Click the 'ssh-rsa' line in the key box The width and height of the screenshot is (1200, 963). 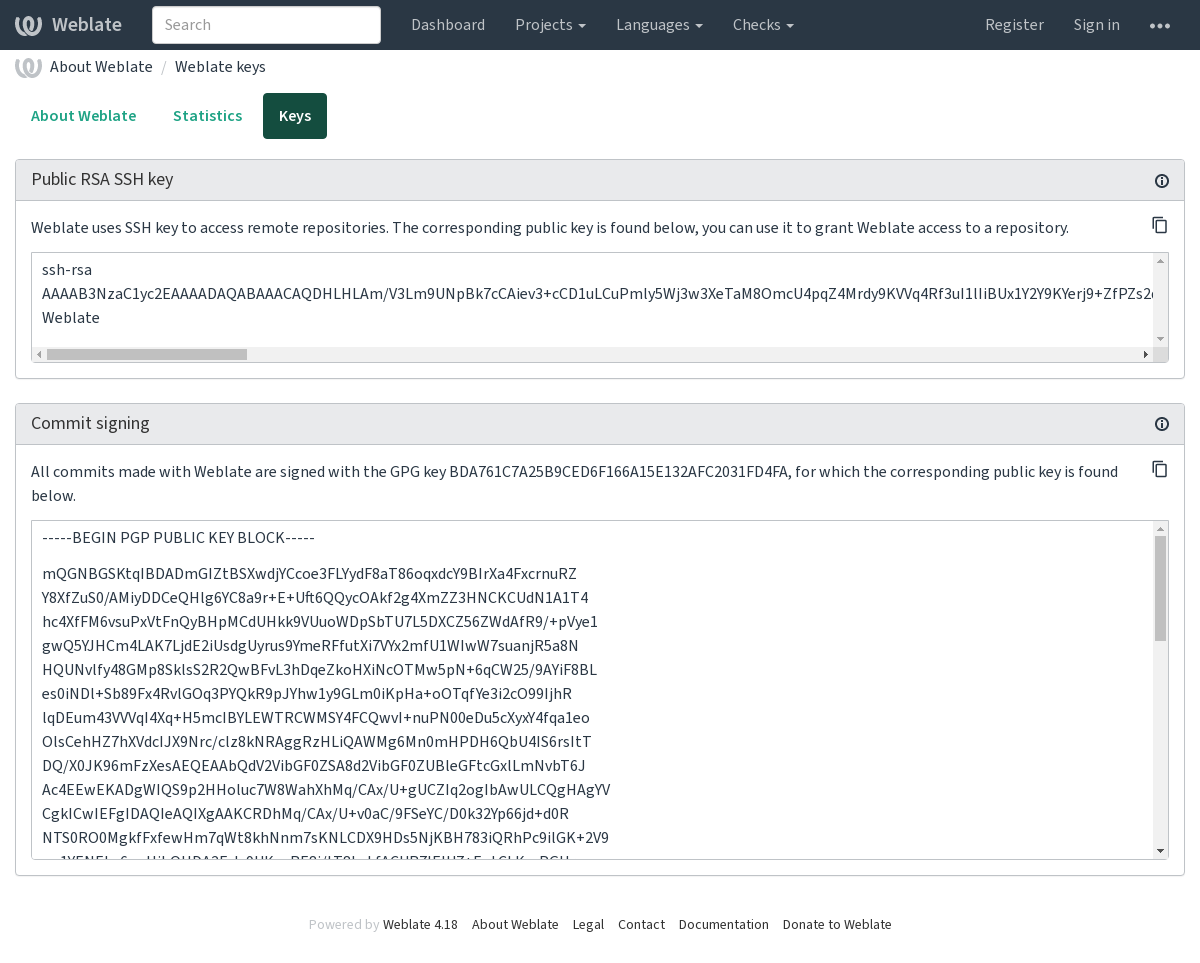click(67, 270)
